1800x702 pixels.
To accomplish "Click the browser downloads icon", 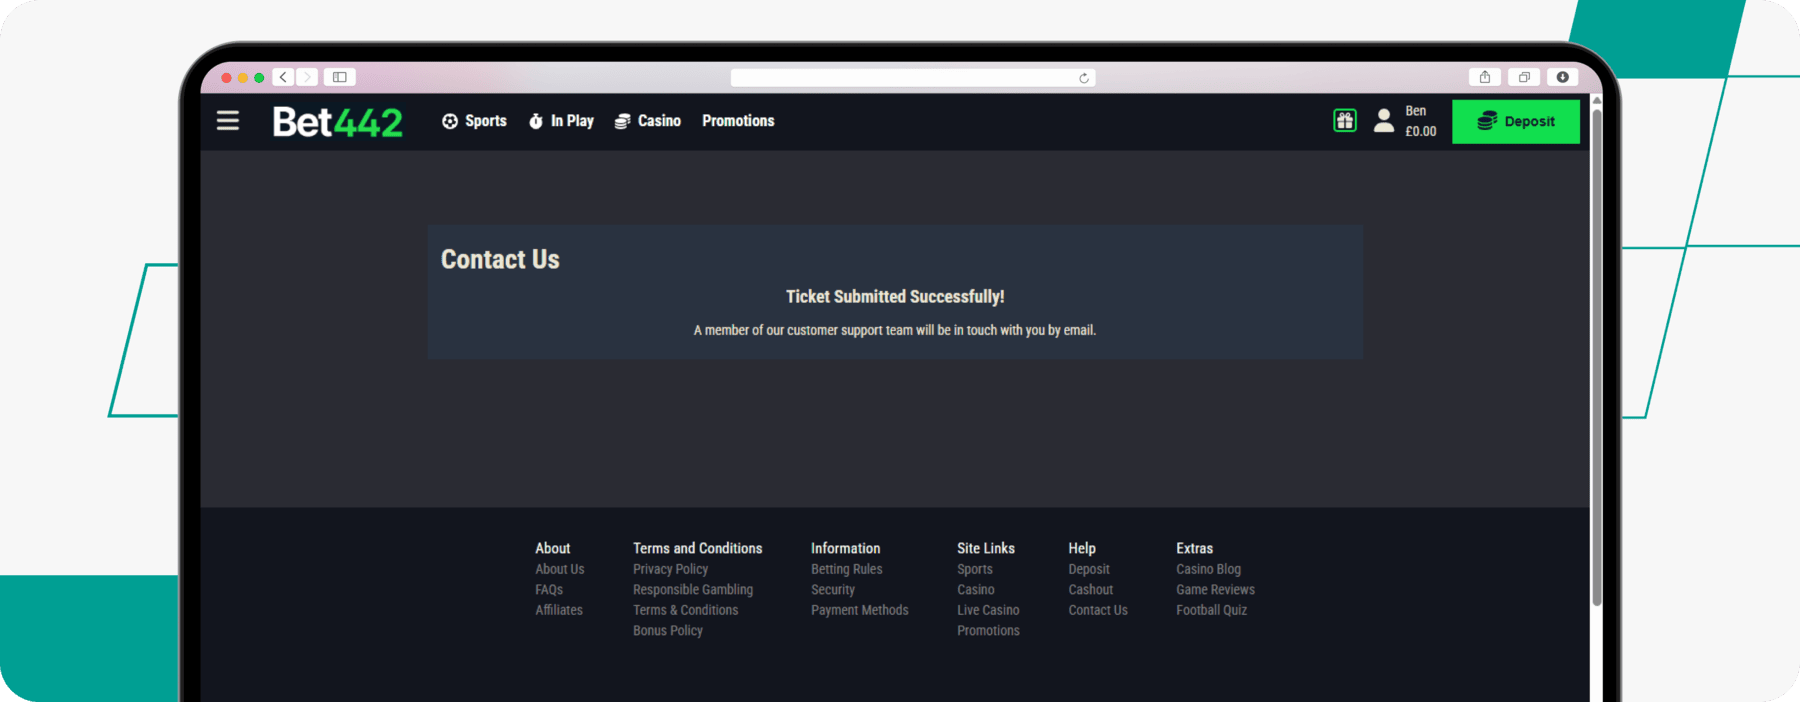I will [1563, 77].
